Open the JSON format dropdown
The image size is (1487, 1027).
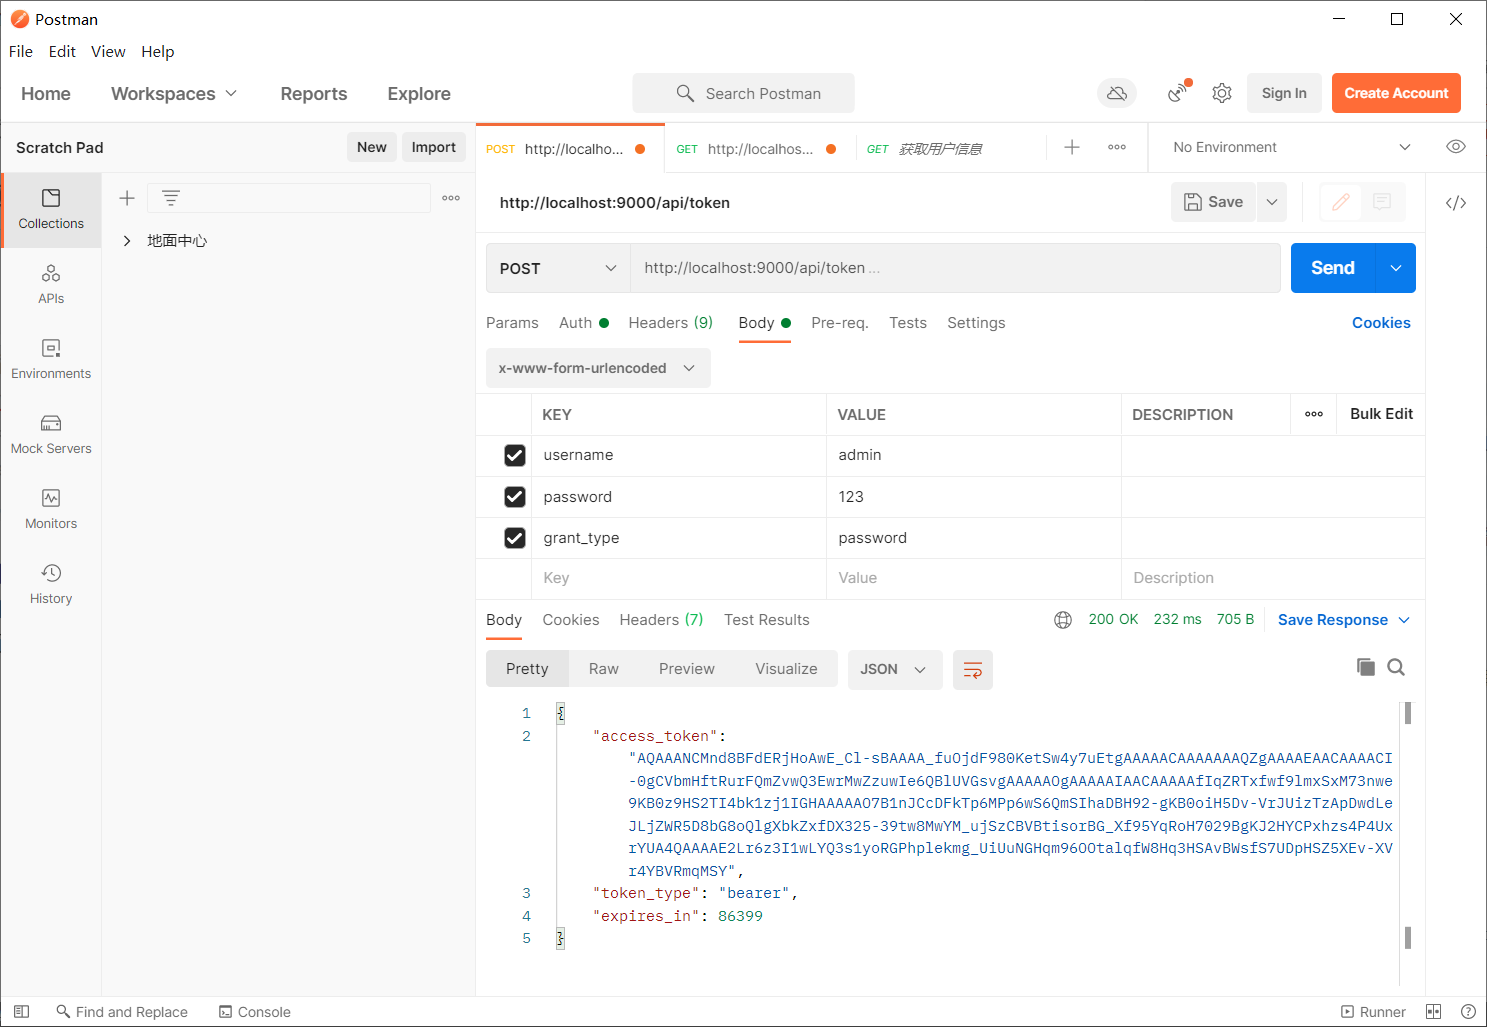895,669
